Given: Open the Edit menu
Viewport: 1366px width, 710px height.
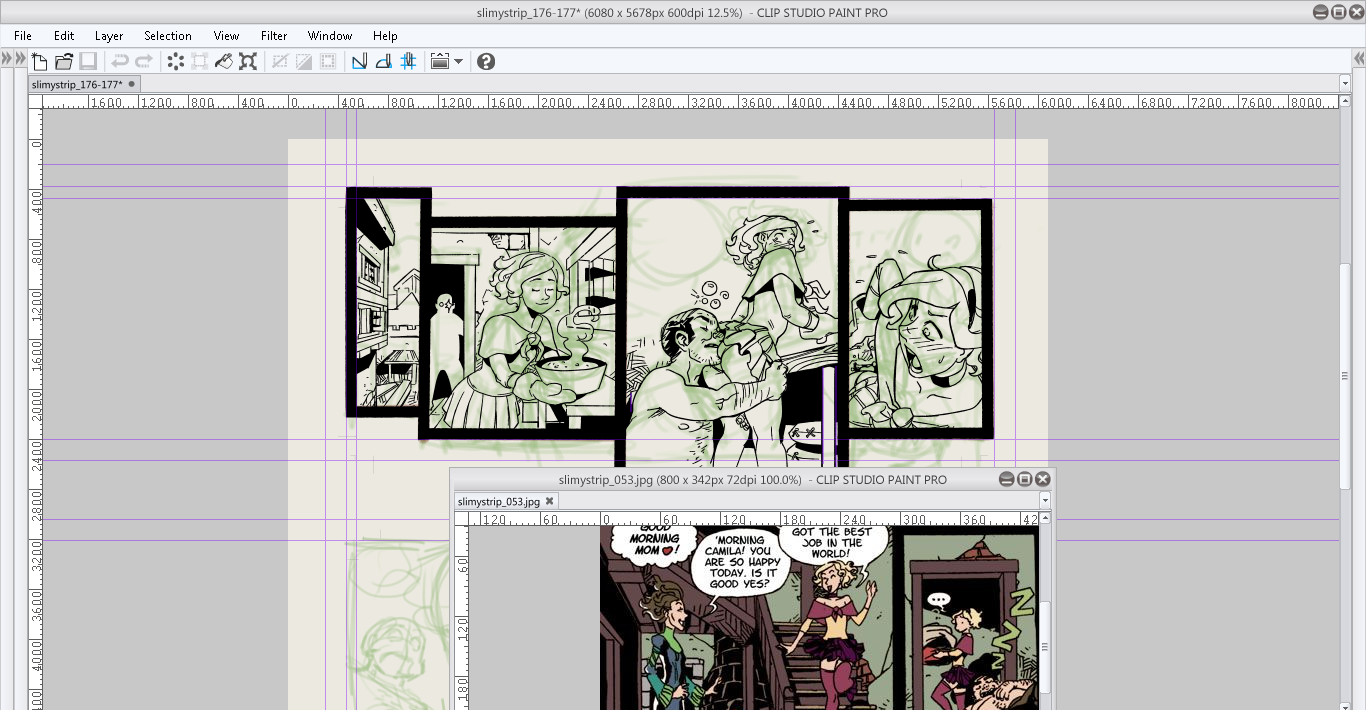Looking at the screenshot, I should click(64, 36).
